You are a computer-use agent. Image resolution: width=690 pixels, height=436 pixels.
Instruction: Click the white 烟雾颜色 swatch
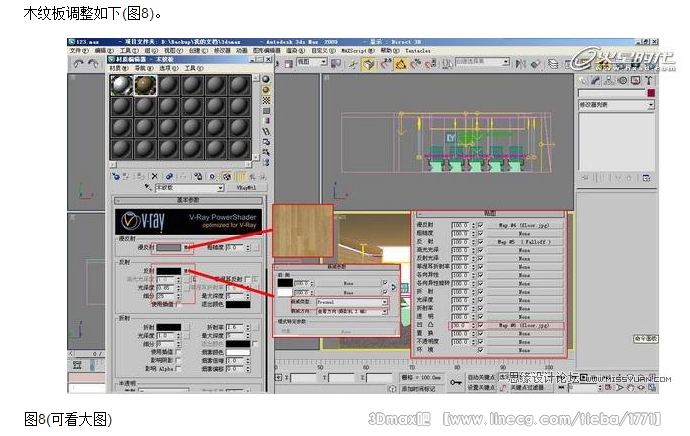pyautogui.click(x=238, y=352)
